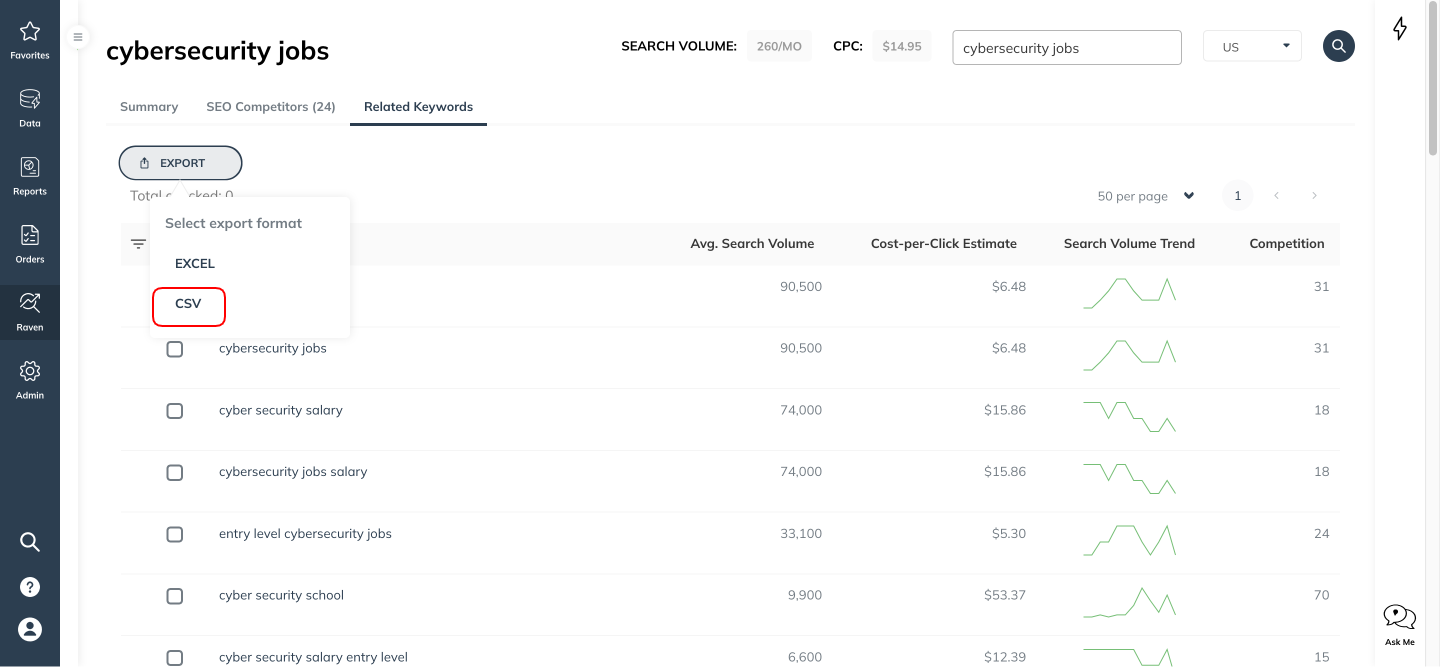Click the 33,100 search volume cell
This screenshot has height=667, width=1440.
click(800, 534)
